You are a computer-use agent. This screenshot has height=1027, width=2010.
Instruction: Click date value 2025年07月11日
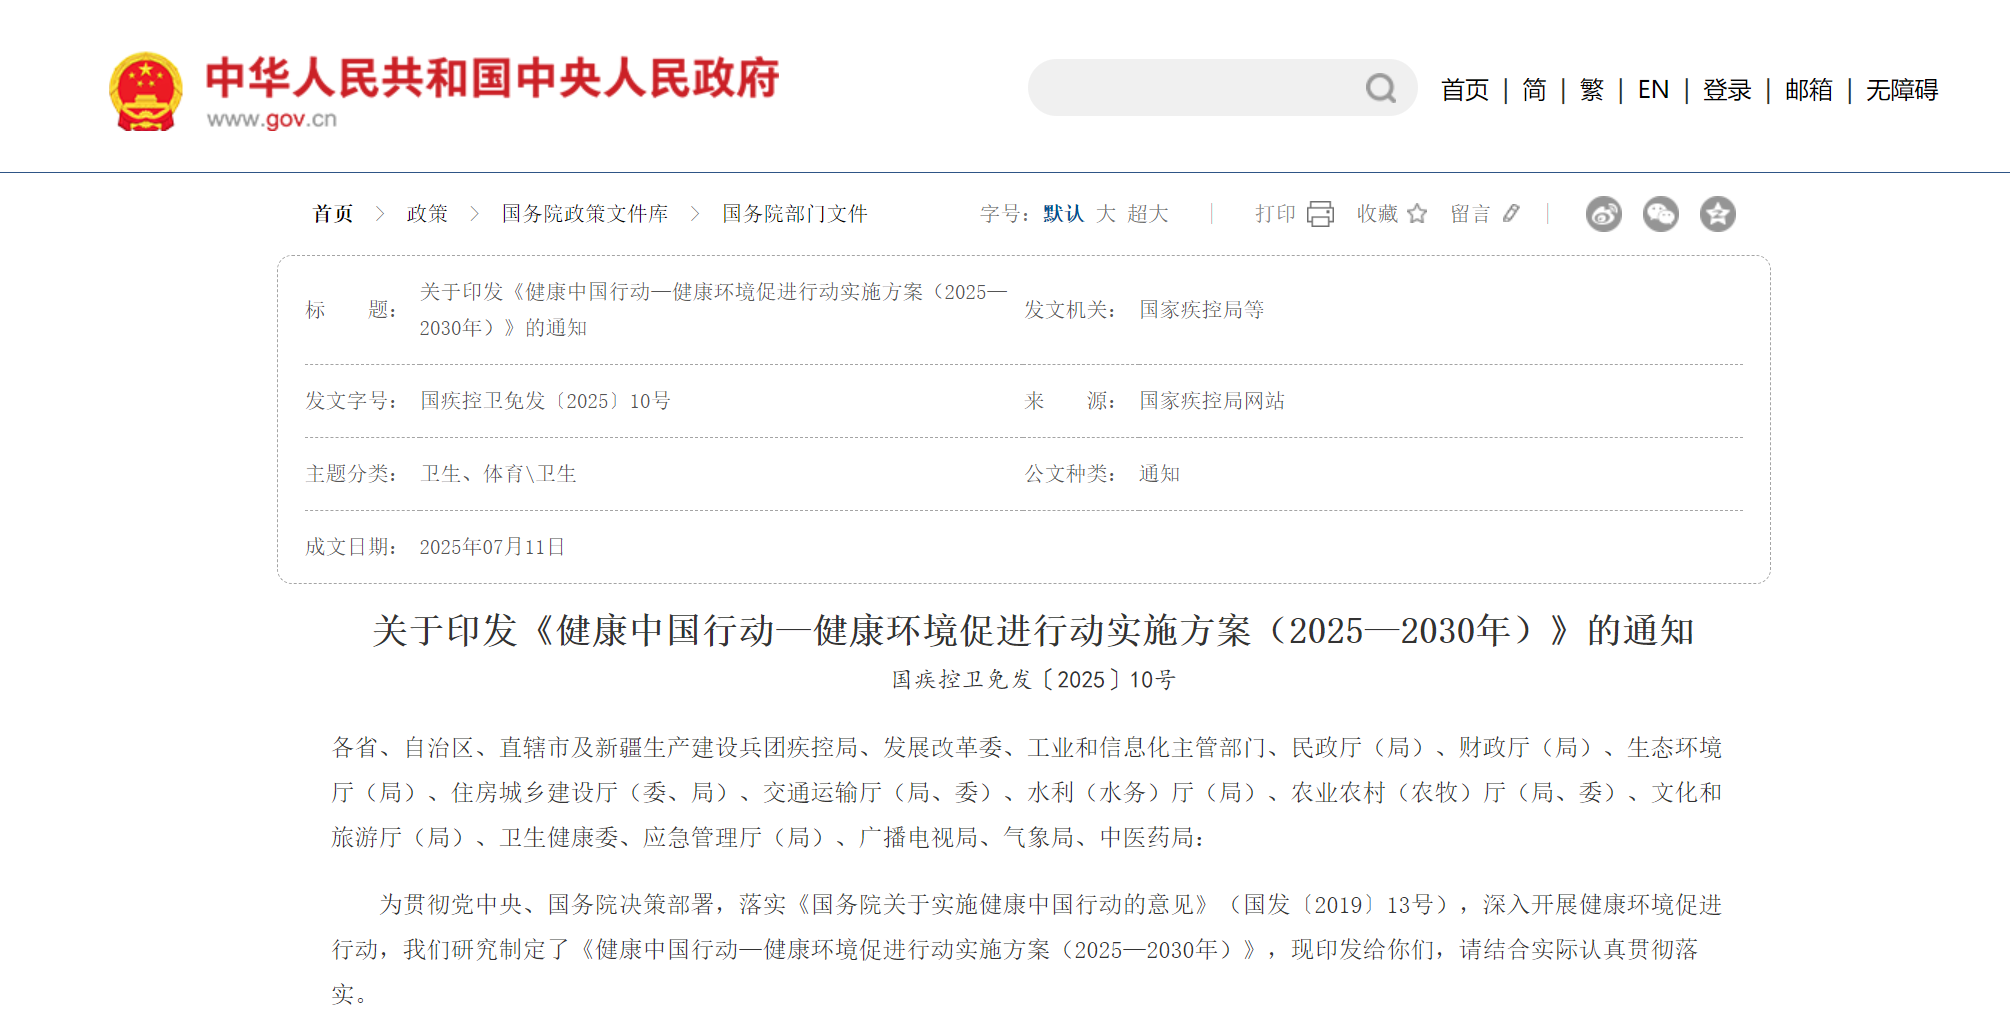coord(492,547)
